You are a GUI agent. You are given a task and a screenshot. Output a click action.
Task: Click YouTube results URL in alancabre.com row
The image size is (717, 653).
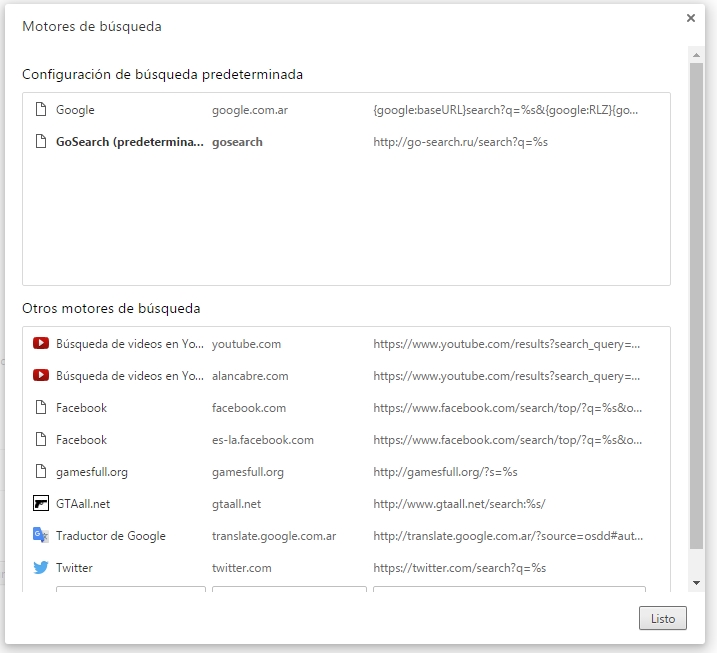[x=507, y=376]
